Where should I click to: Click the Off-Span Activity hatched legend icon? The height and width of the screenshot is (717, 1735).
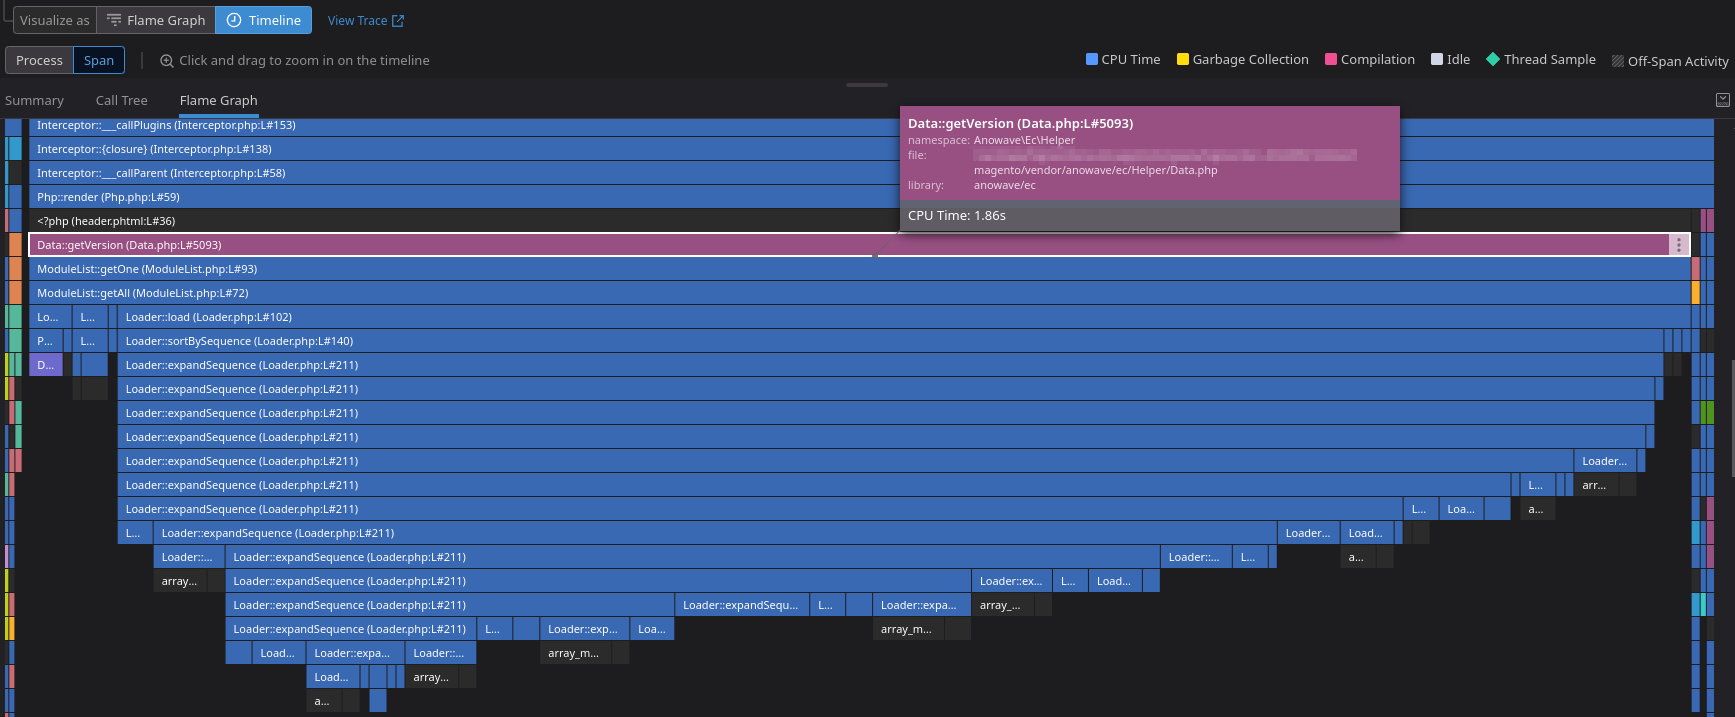pos(1618,61)
